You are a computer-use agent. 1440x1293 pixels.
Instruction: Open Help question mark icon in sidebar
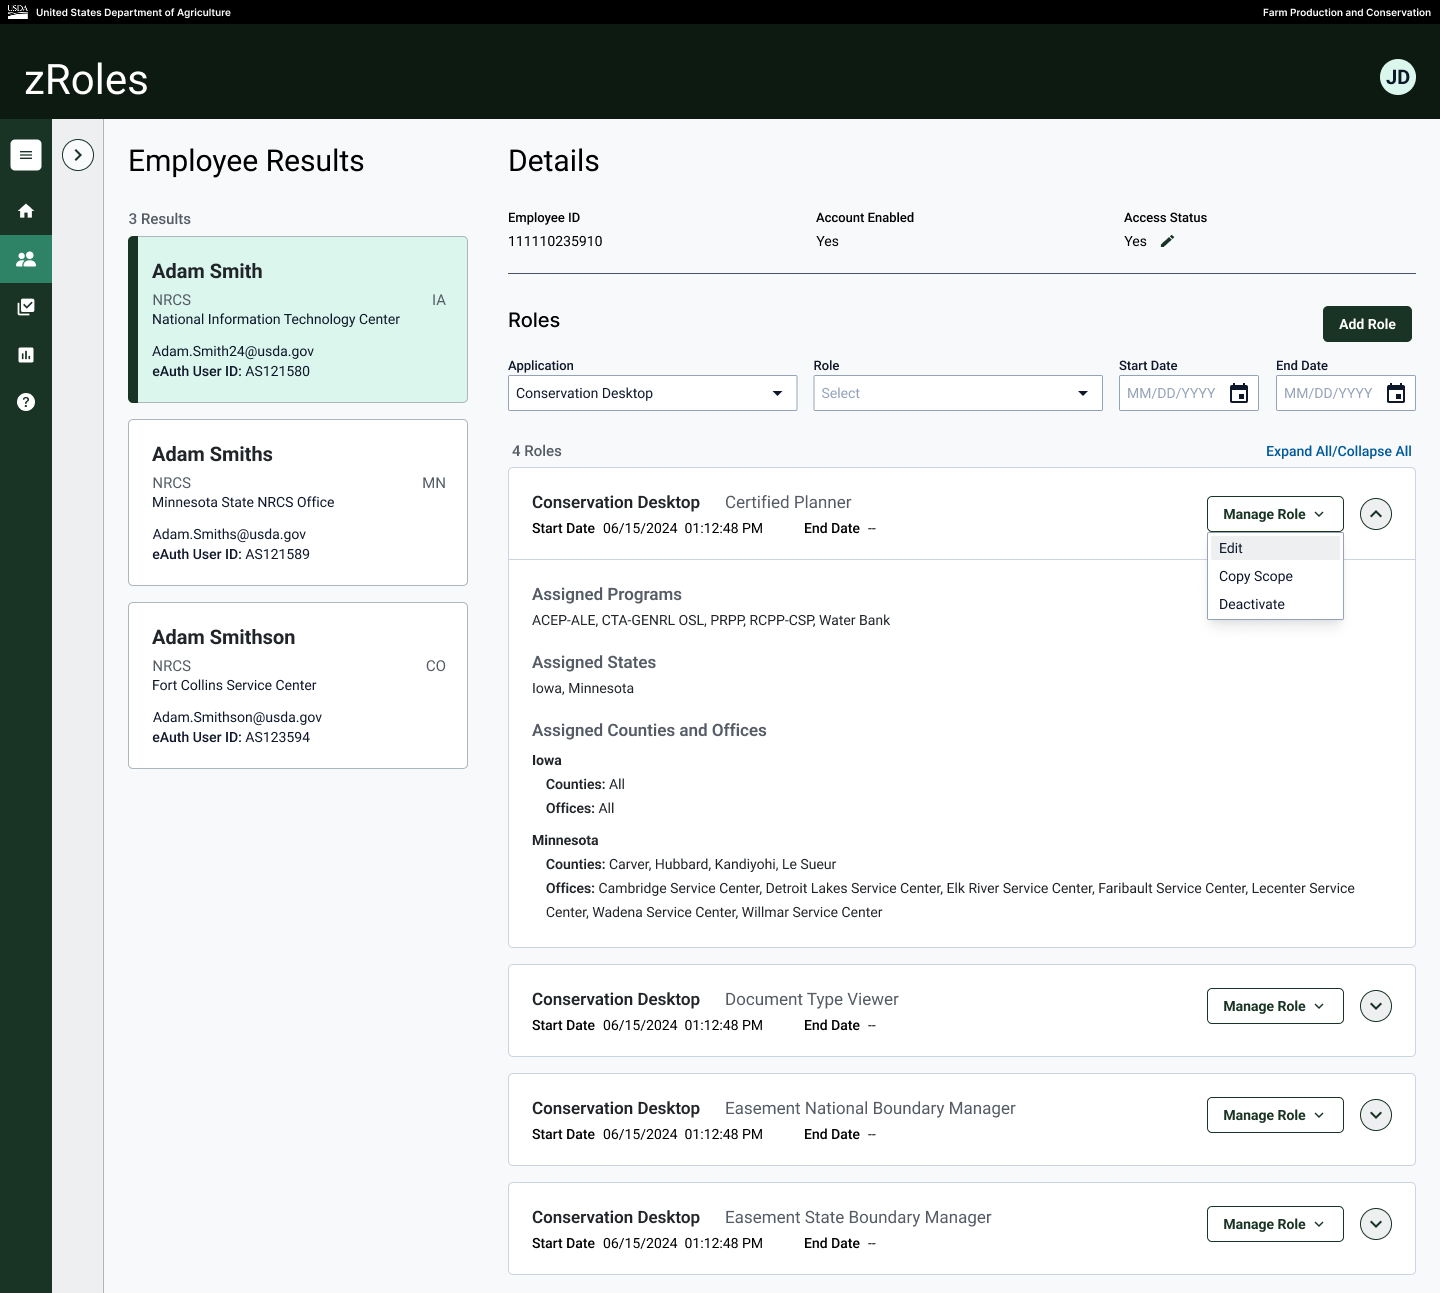[26, 402]
